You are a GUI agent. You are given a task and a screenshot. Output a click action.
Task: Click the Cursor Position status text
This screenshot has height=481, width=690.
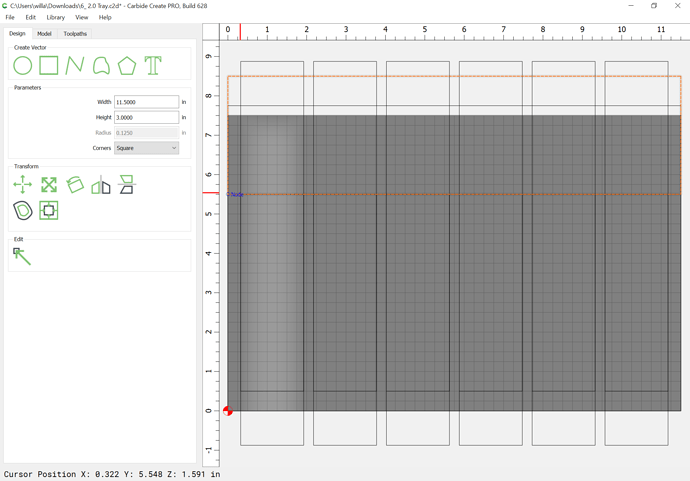click(x=112, y=474)
